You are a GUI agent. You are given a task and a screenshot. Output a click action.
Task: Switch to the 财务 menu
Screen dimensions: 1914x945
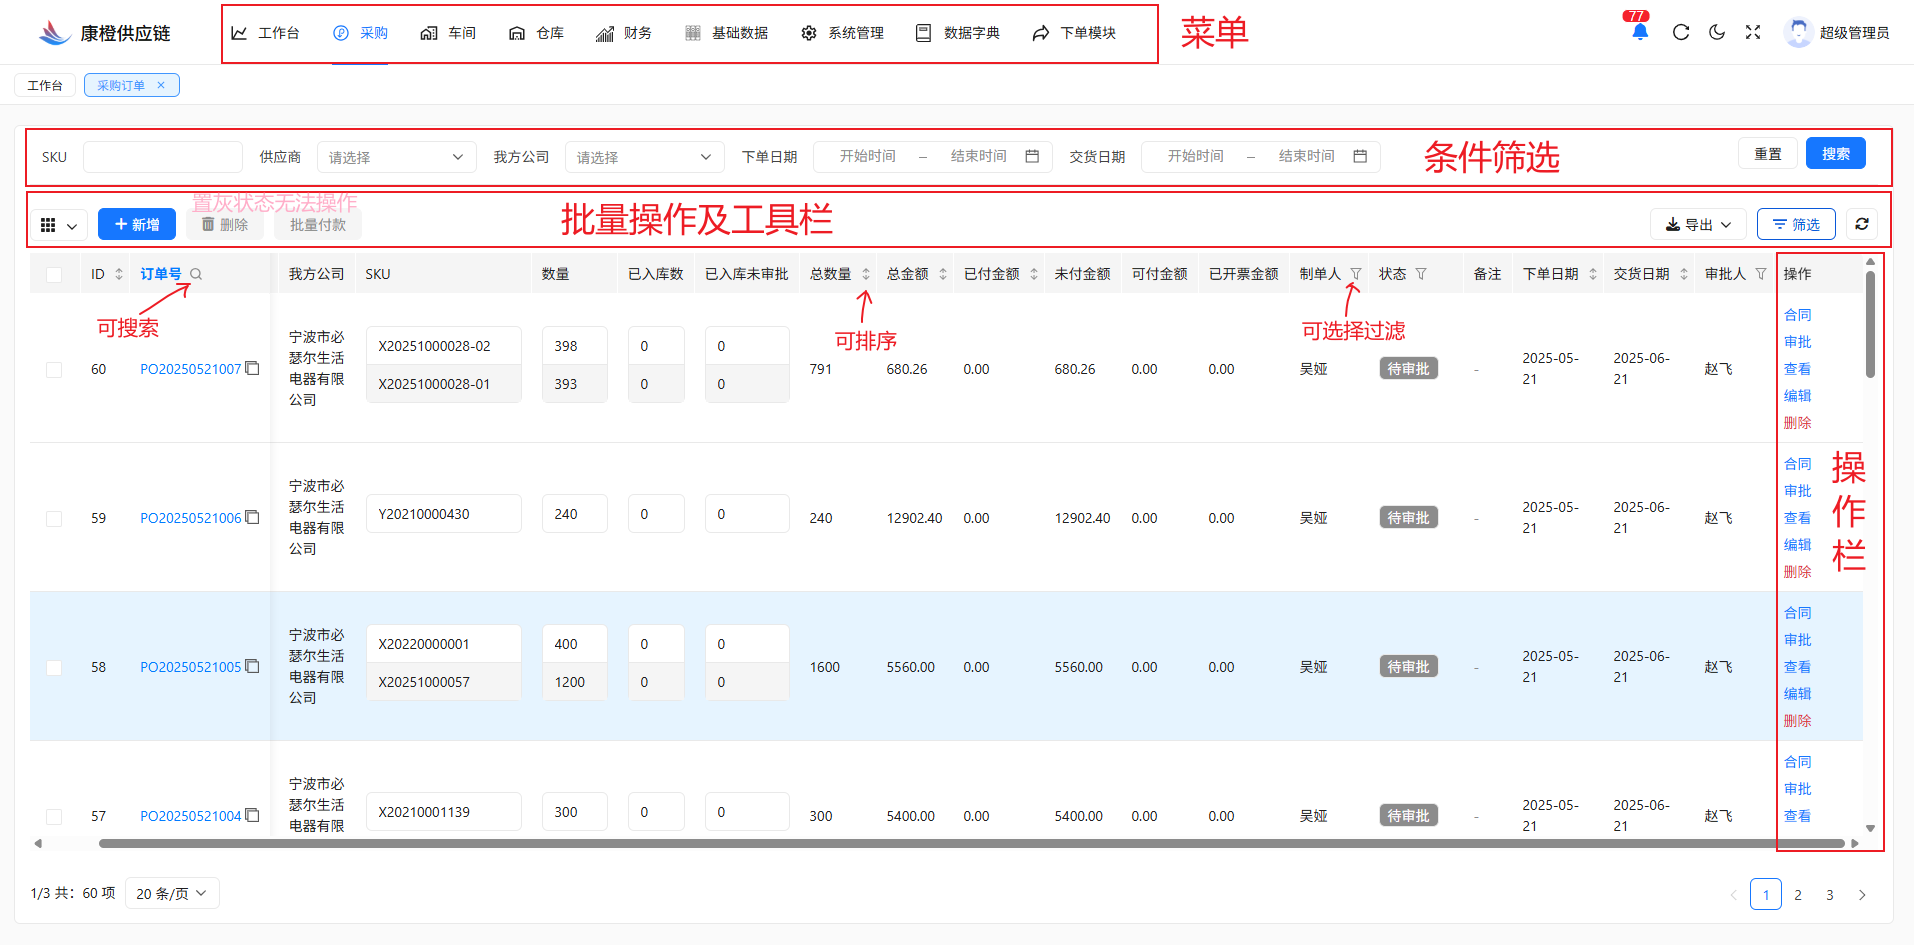point(624,32)
